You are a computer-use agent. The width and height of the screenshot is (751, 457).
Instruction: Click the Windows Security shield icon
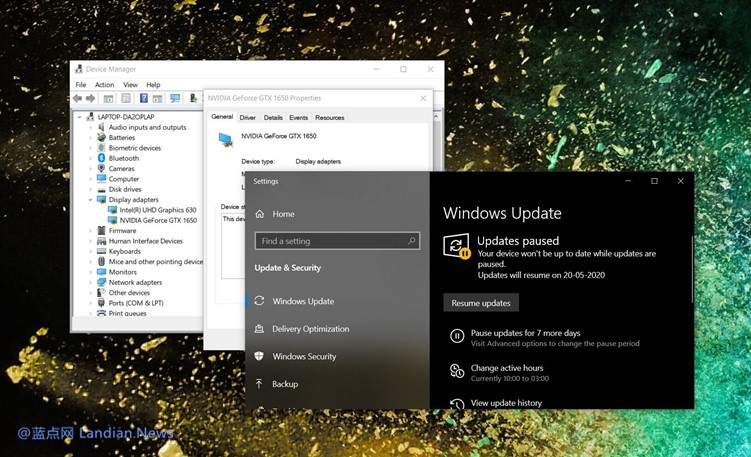pos(260,356)
